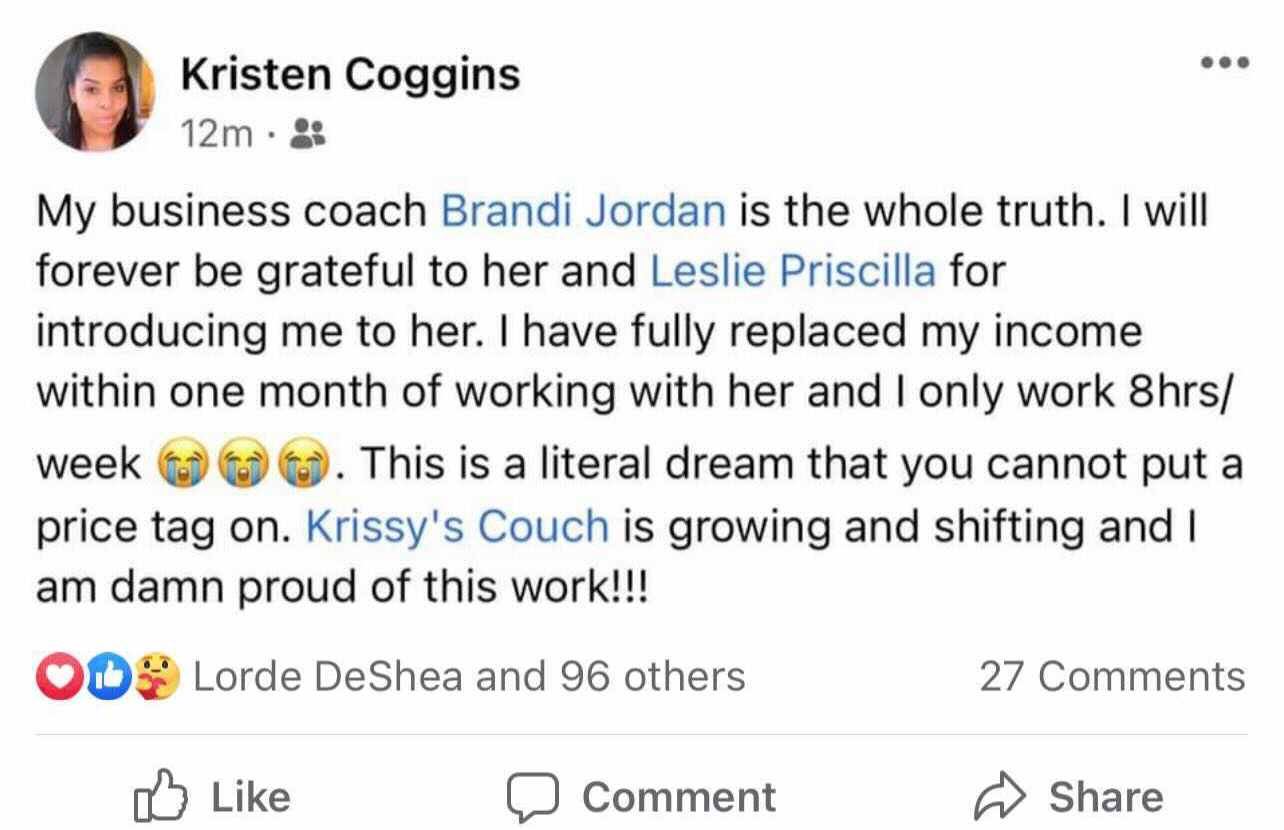Screen dimensions: 1284x830
Task: Open the Kristen Coggins profile name link
Action: click(350, 76)
